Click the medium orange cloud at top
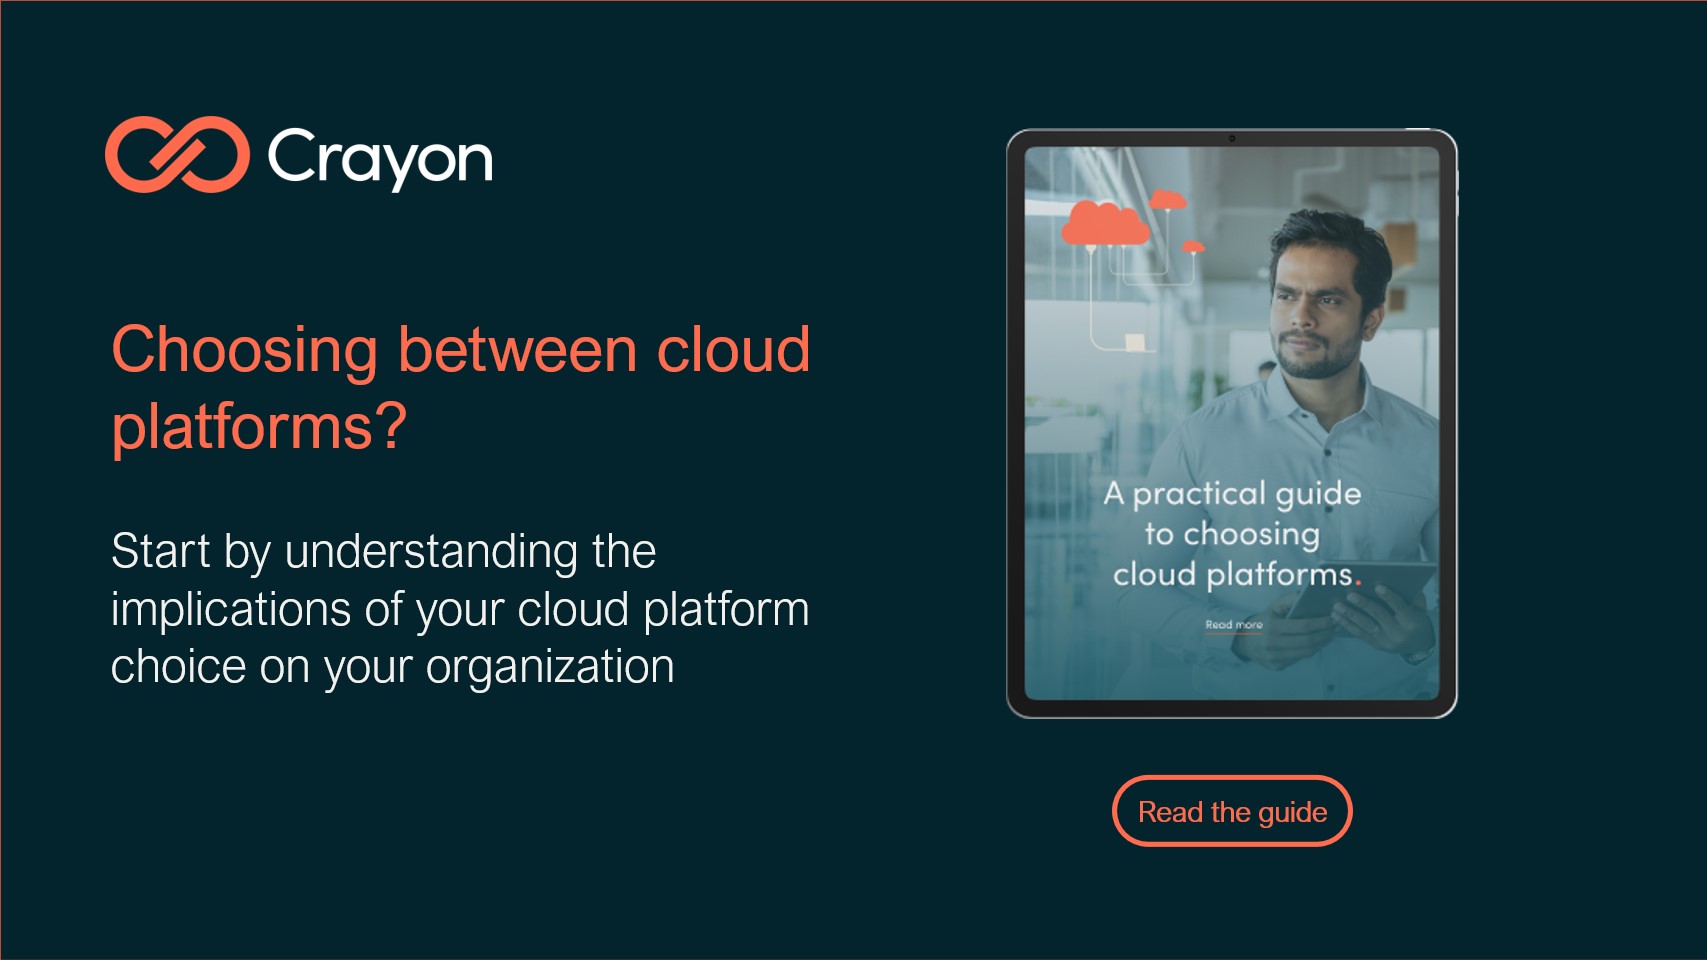 point(1167,200)
